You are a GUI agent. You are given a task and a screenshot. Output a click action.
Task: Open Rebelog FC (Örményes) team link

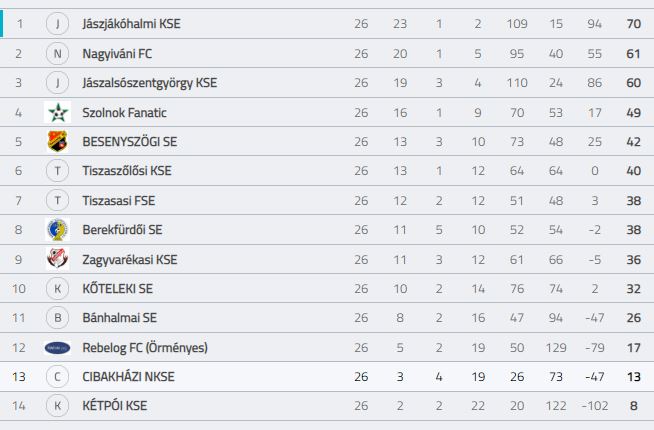145,347
